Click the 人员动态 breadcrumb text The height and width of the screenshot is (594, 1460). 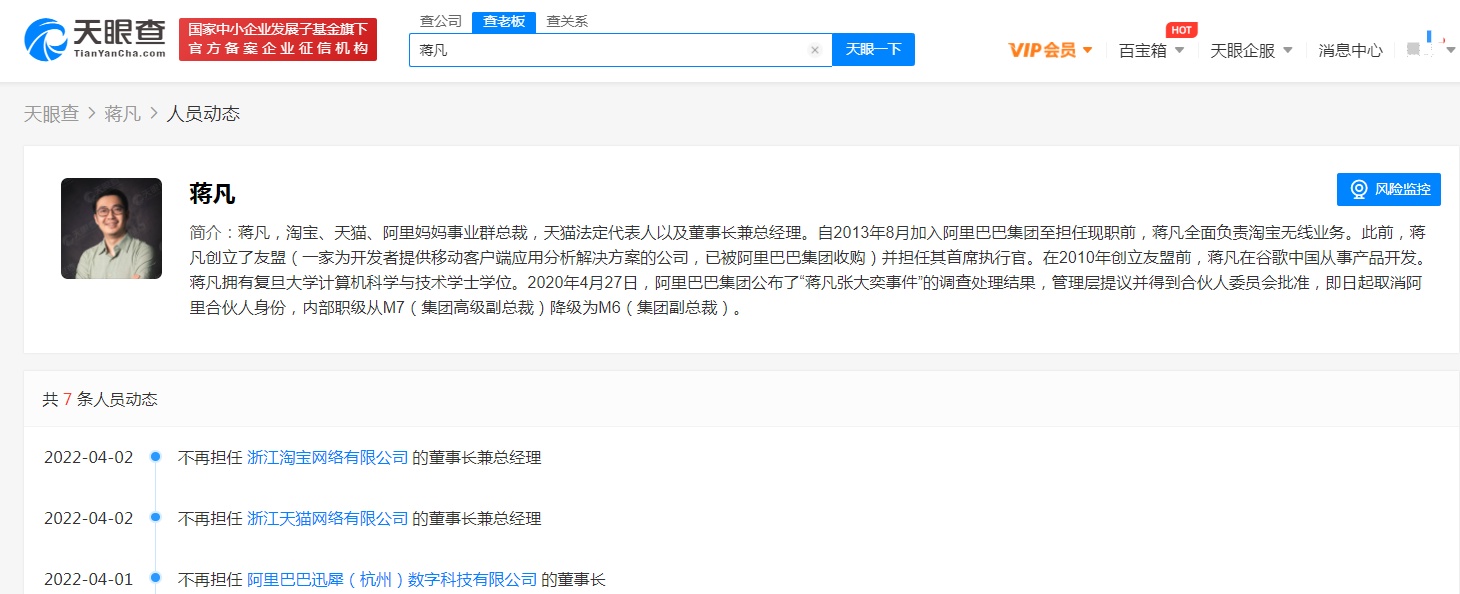click(x=203, y=114)
